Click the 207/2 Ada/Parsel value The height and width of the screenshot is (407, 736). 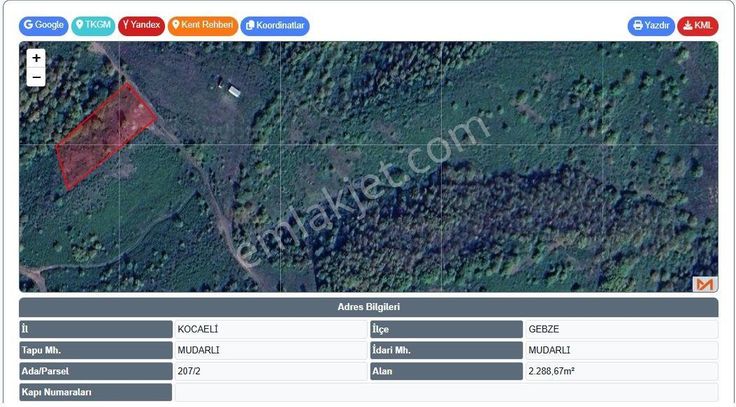coord(269,372)
